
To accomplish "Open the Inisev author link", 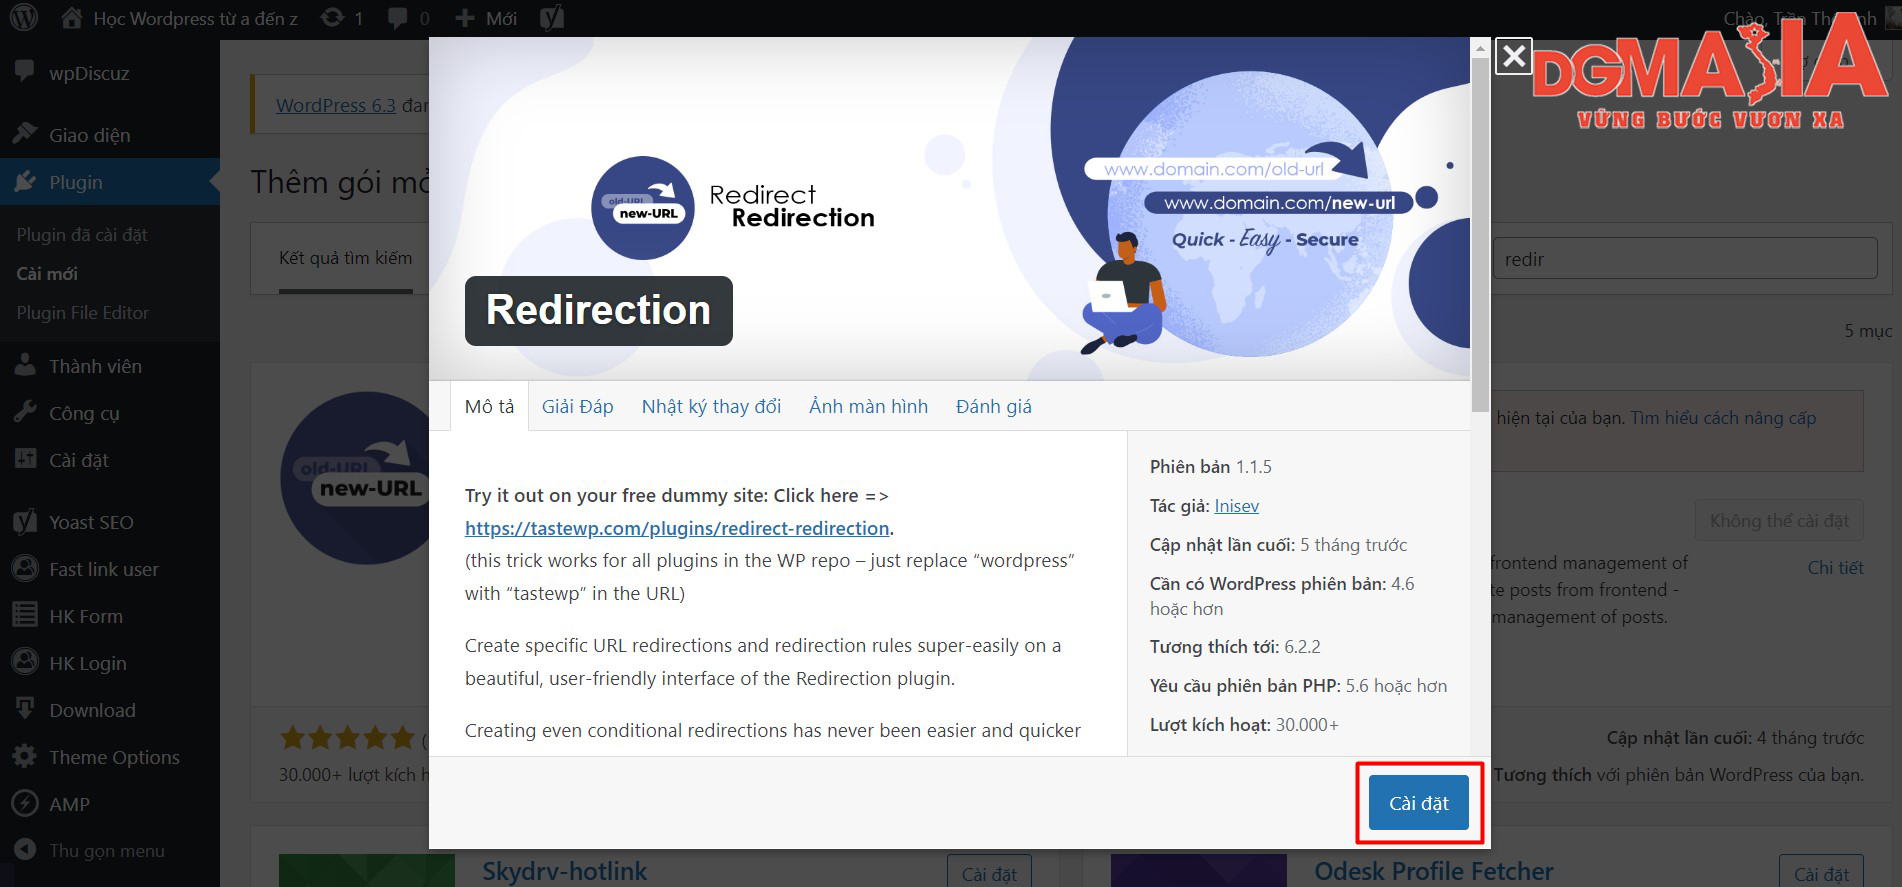I will tap(1236, 506).
